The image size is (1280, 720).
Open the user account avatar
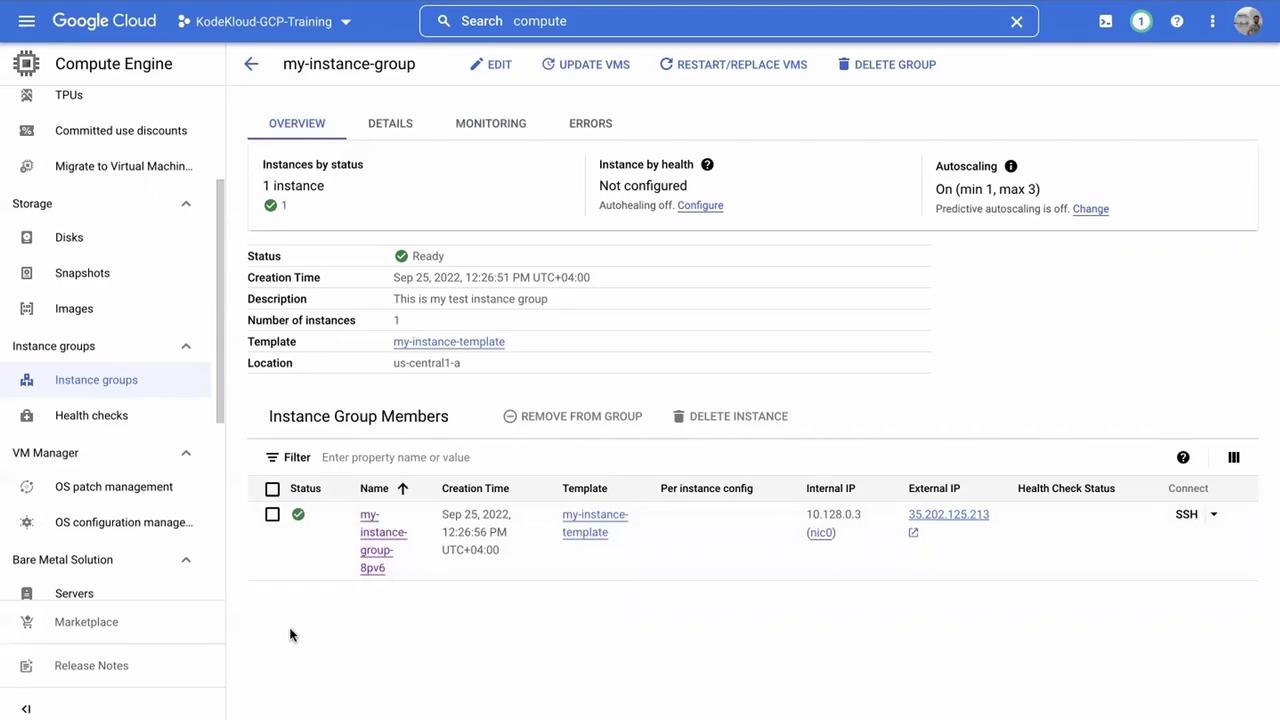(1248, 21)
